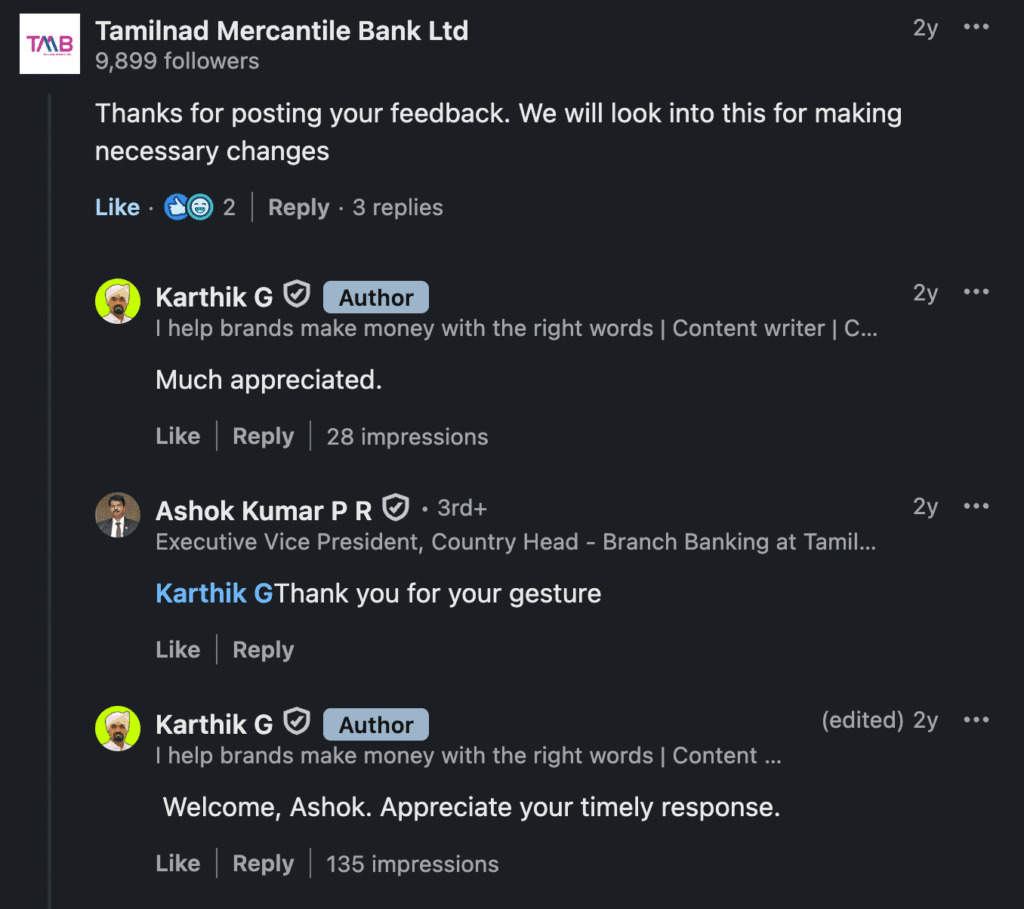1024x909 pixels.
Task: Open three-dot menu on Ashok Kumar's comment
Action: pos(976,506)
